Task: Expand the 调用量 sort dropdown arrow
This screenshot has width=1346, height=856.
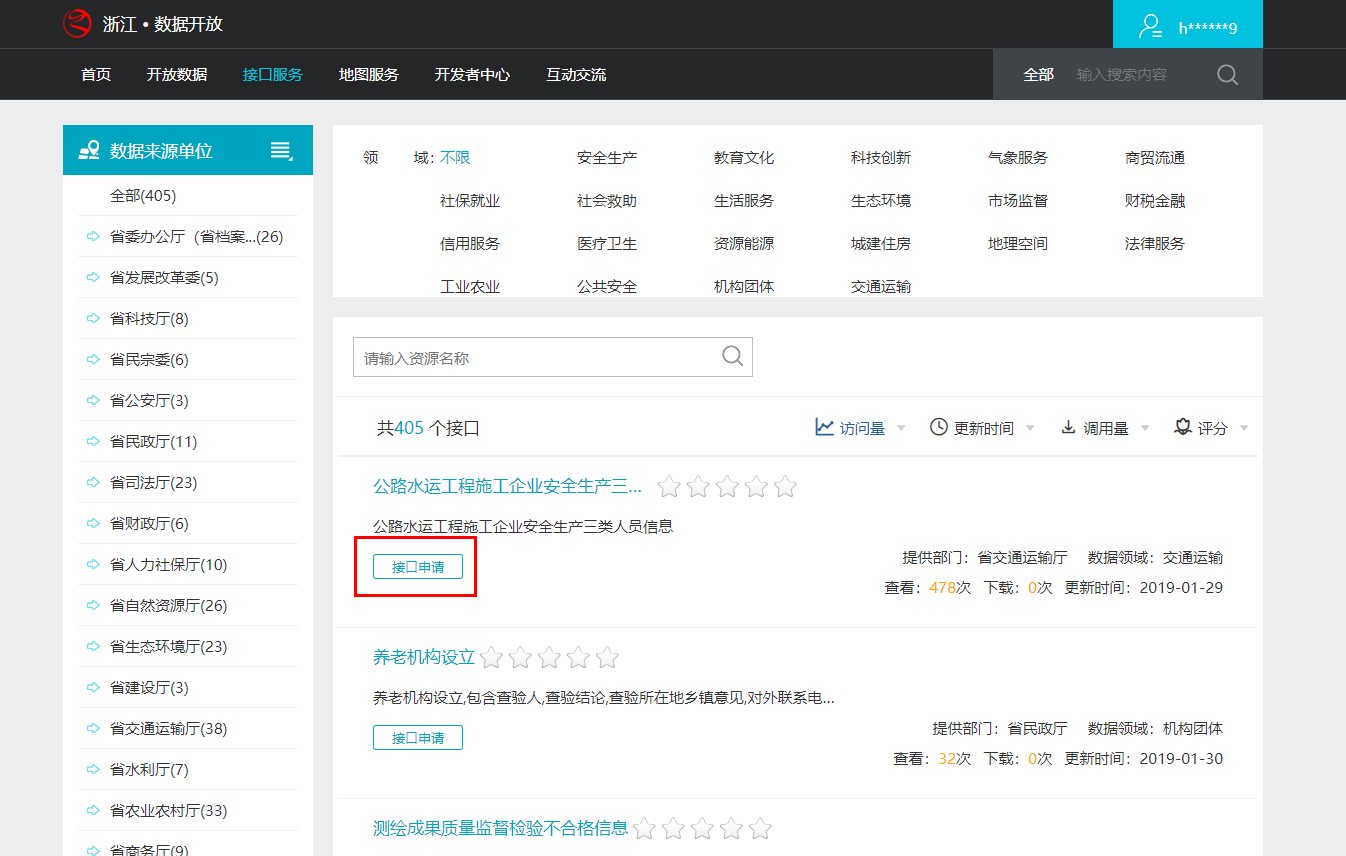Action: tap(1145, 428)
